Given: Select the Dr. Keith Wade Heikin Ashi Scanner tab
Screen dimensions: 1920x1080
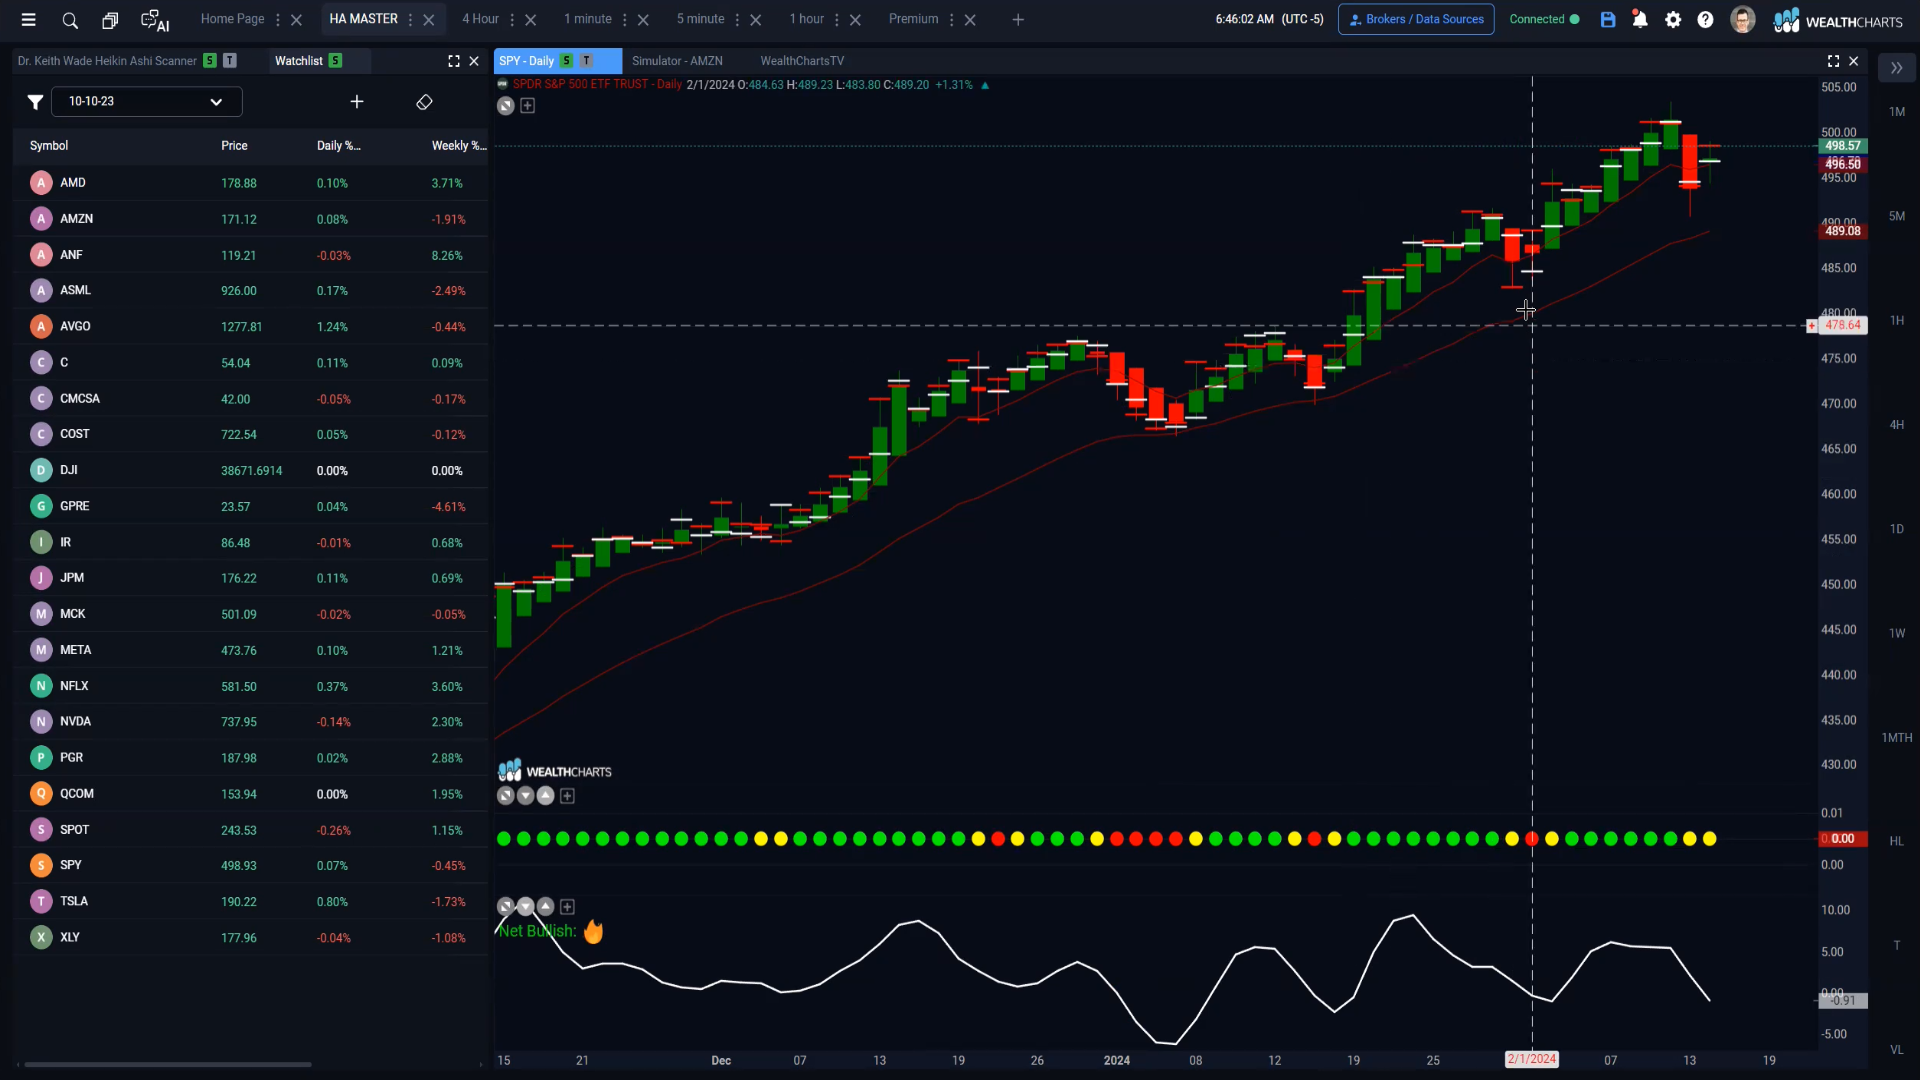Looking at the screenshot, I should point(107,61).
